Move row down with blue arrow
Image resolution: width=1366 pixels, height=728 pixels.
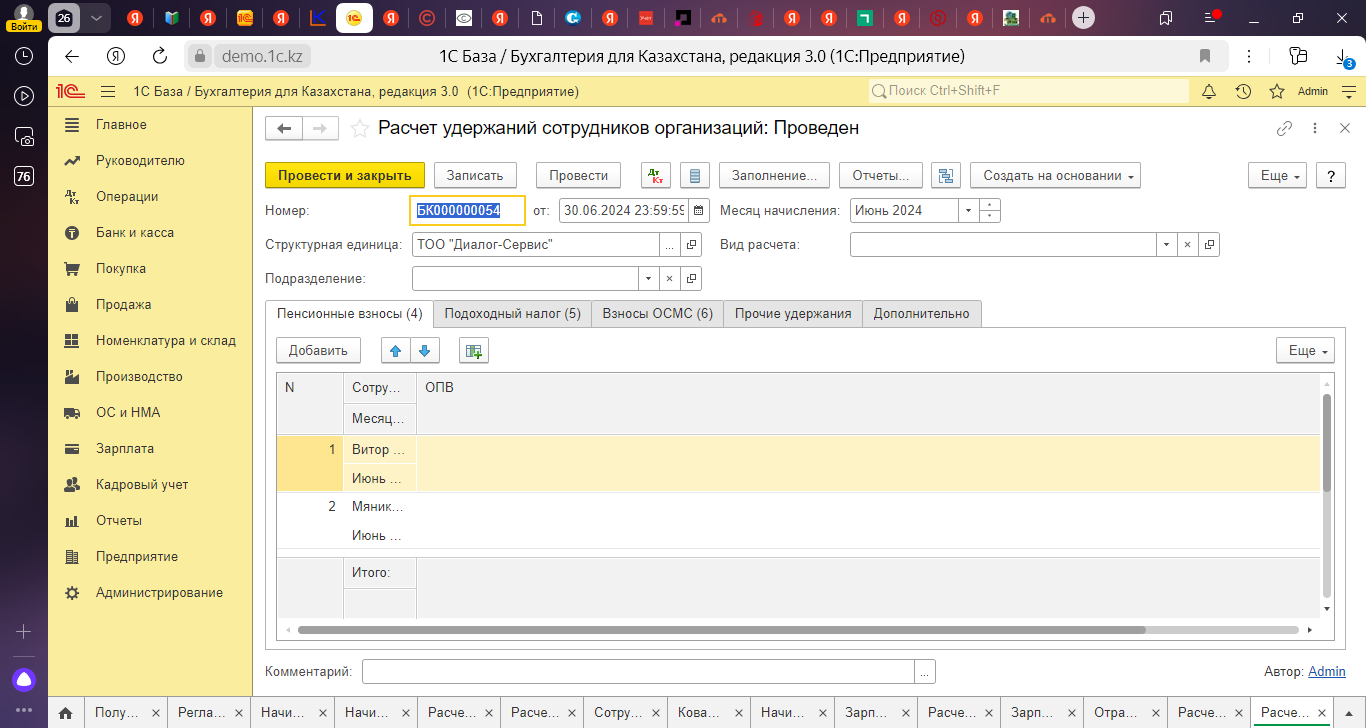tap(424, 350)
